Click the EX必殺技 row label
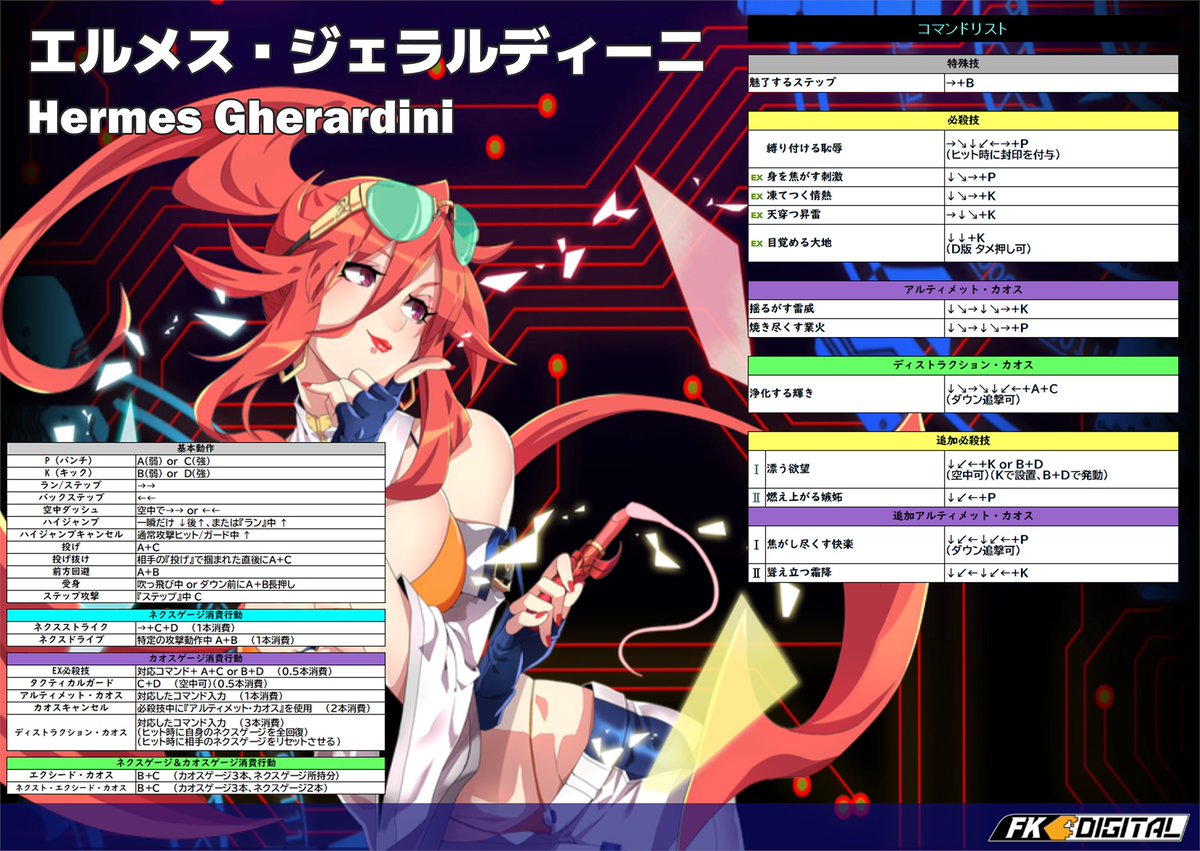Image resolution: width=1200 pixels, height=851 pixels. coord(70,671)
